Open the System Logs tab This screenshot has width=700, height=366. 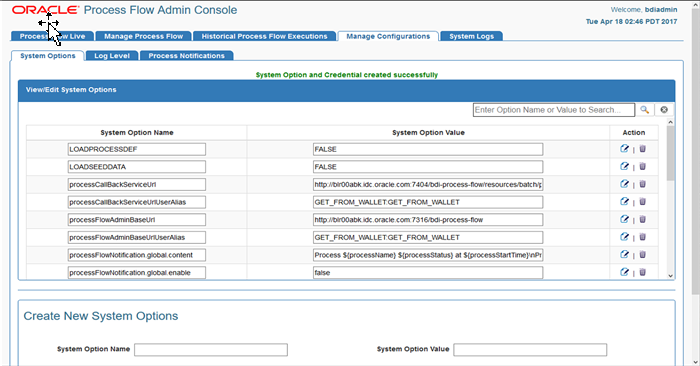tap(471, 36)
